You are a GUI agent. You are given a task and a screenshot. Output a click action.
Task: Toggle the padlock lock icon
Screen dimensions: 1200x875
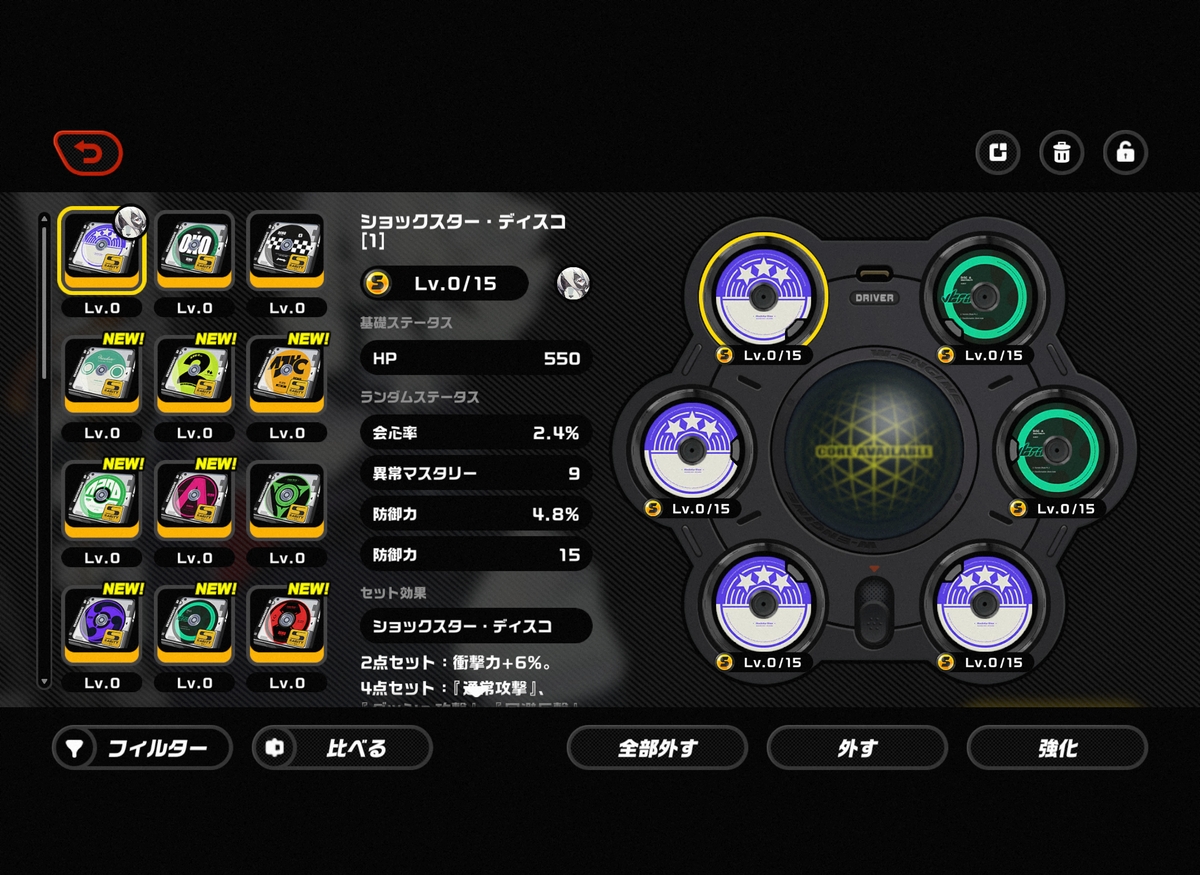(1125, 153)
